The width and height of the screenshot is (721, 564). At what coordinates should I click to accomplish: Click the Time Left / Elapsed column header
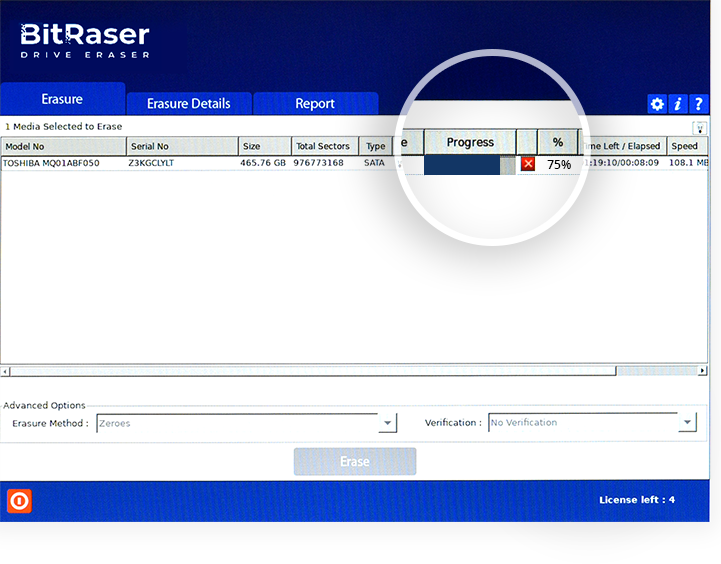pyautogui.click(x=624, y=146)
